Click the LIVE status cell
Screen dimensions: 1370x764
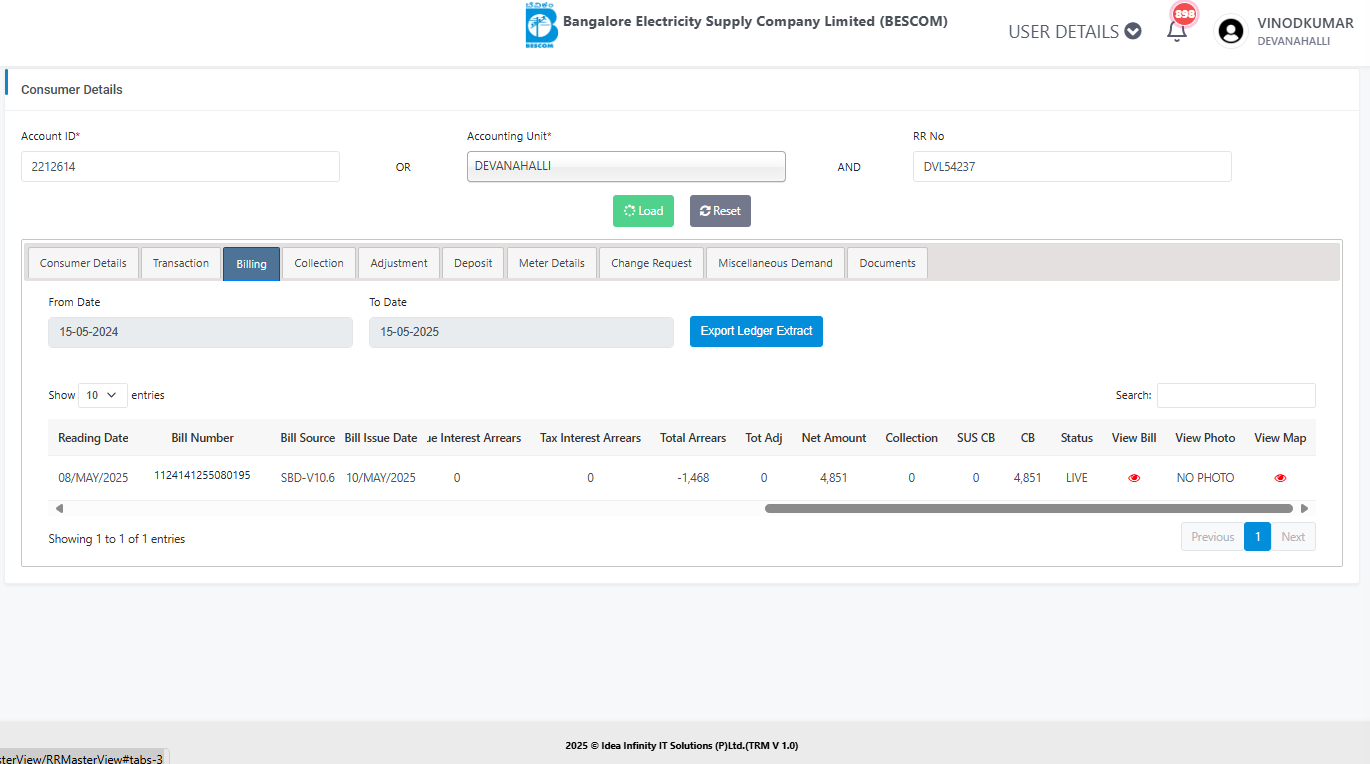click(1077, 478)
